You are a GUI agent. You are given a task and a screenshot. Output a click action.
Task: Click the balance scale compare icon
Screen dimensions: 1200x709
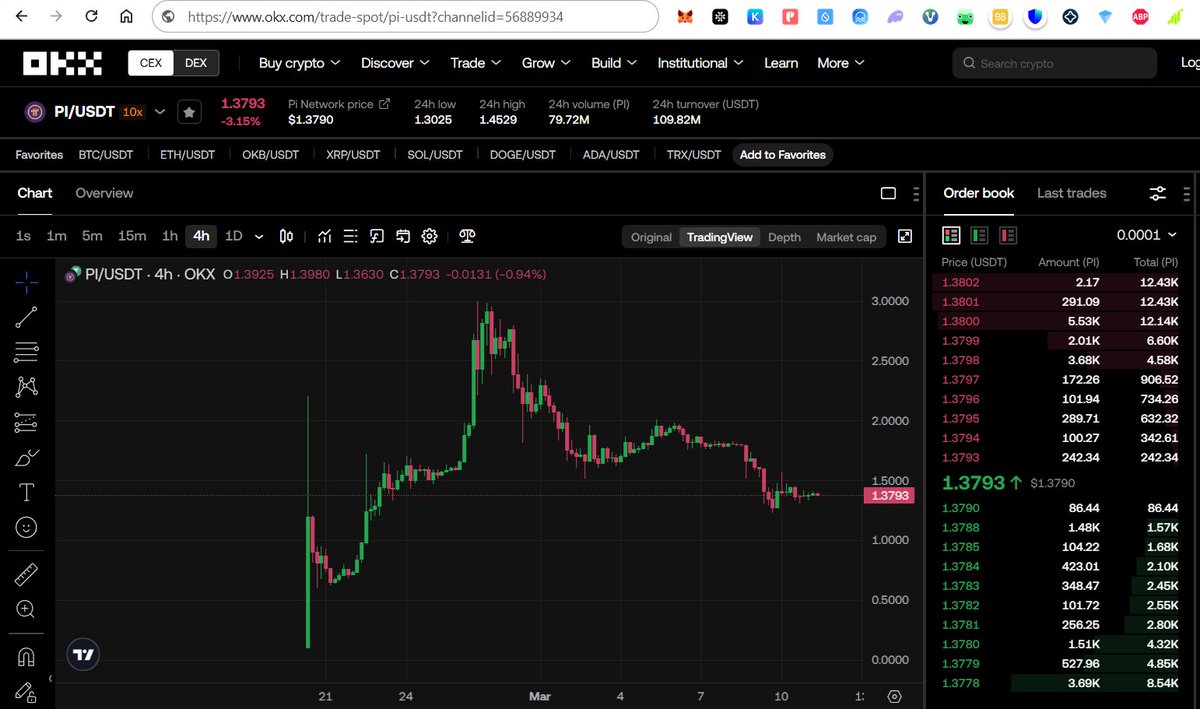(x=466, y=236)
